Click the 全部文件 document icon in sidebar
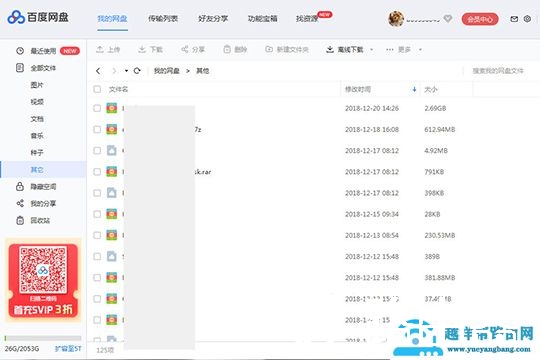This screenshot has height=360, width=540. [x=20, y=68]
